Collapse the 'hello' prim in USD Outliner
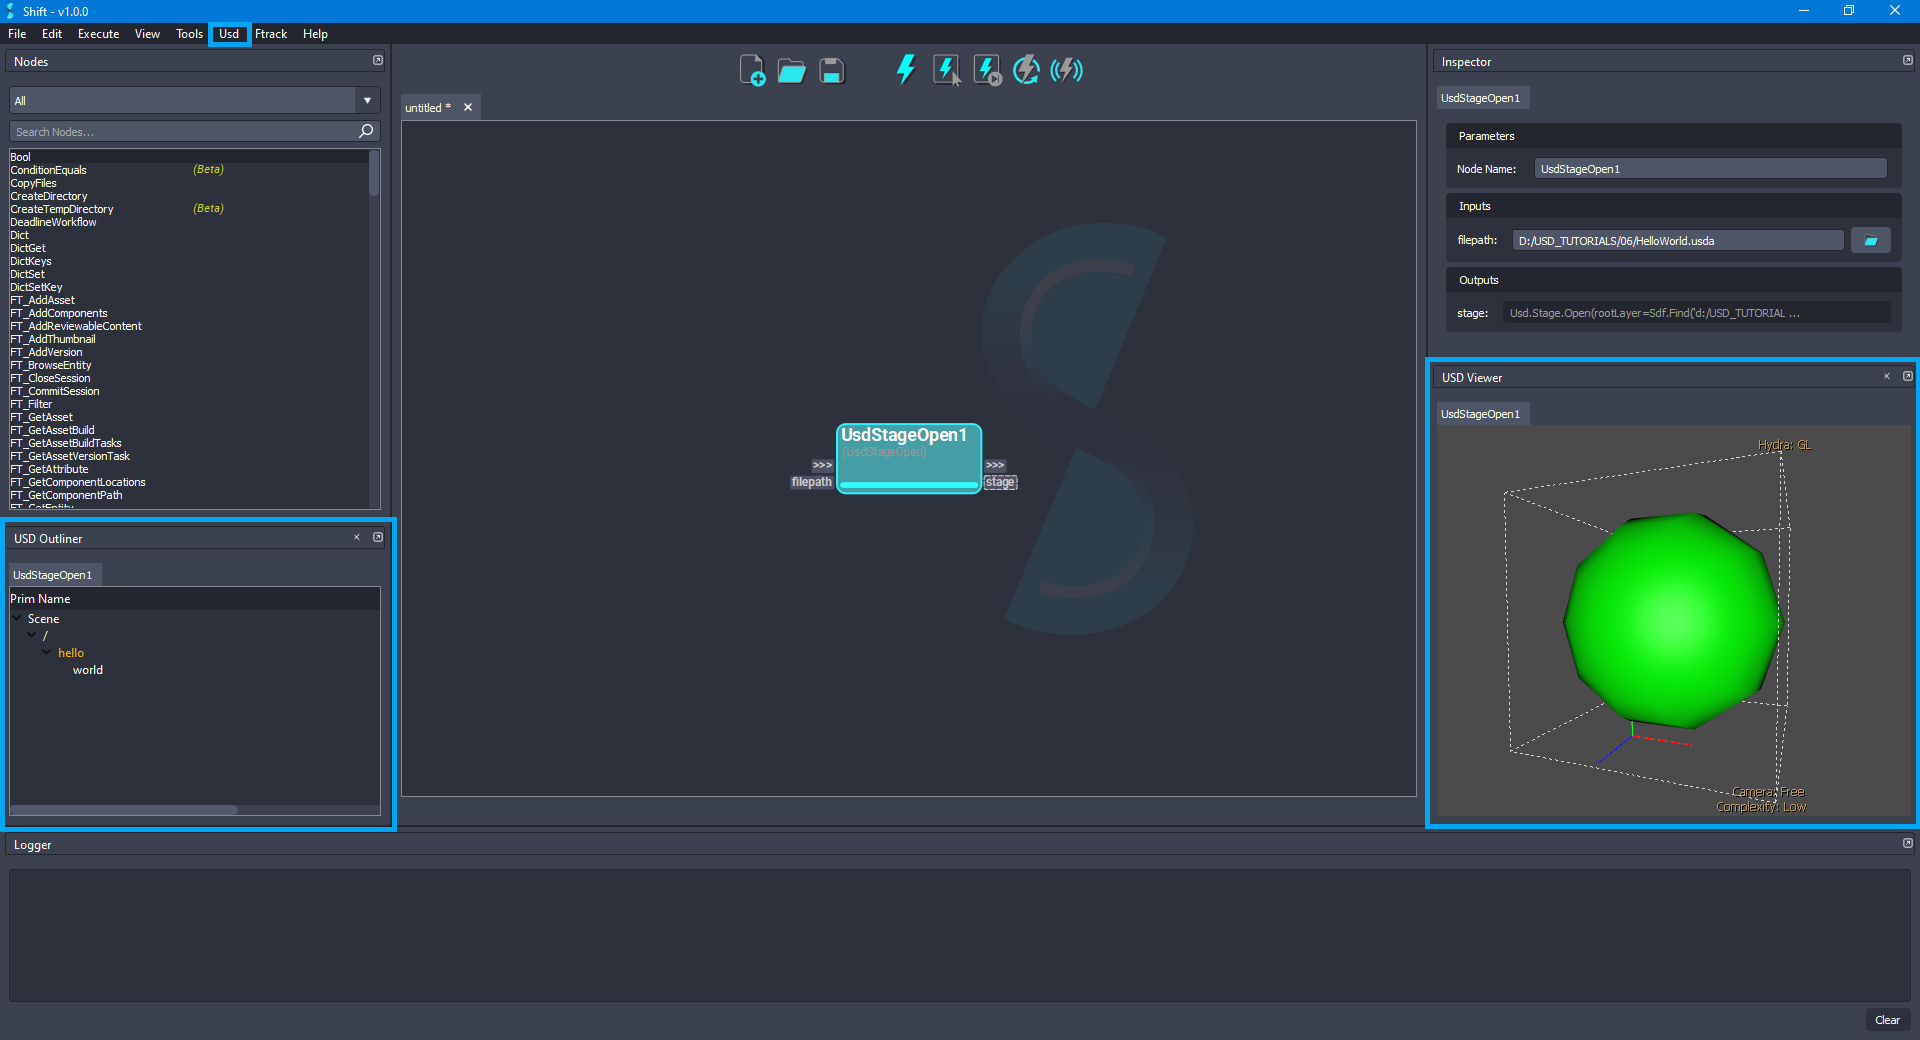1920x1040 pixels. pos(47,652)
